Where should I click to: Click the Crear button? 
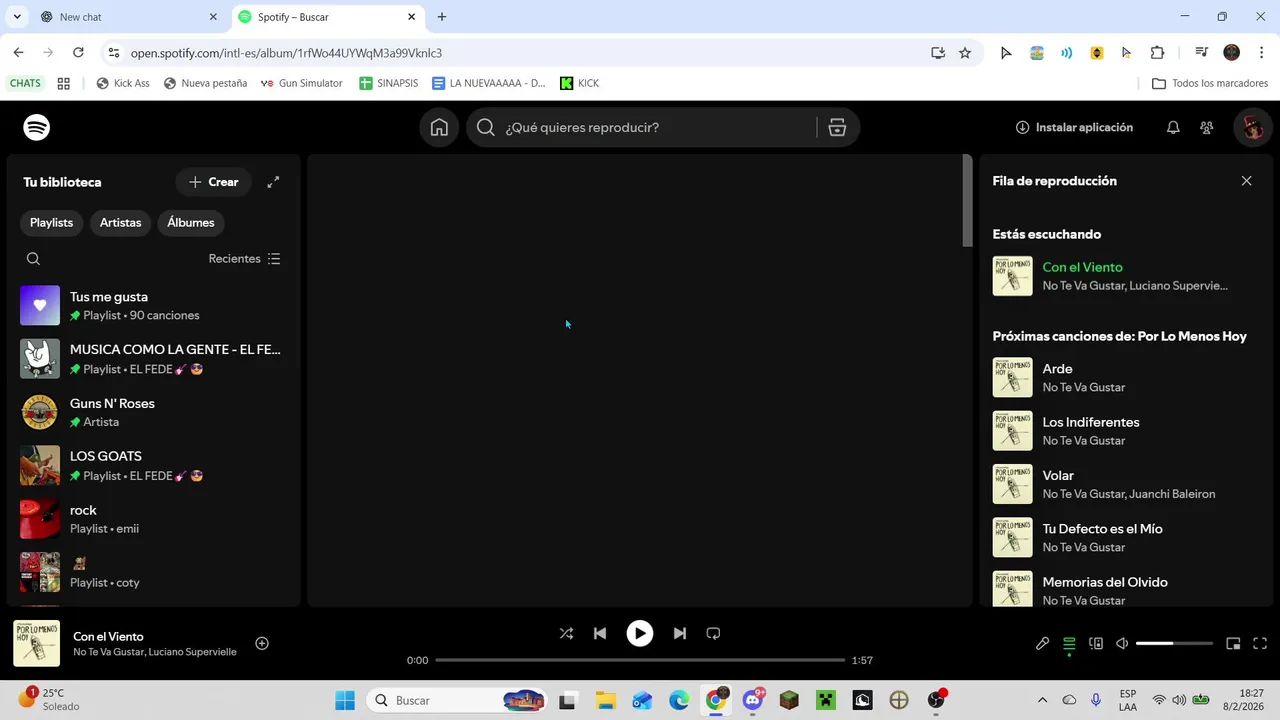(x=214, y=182)
